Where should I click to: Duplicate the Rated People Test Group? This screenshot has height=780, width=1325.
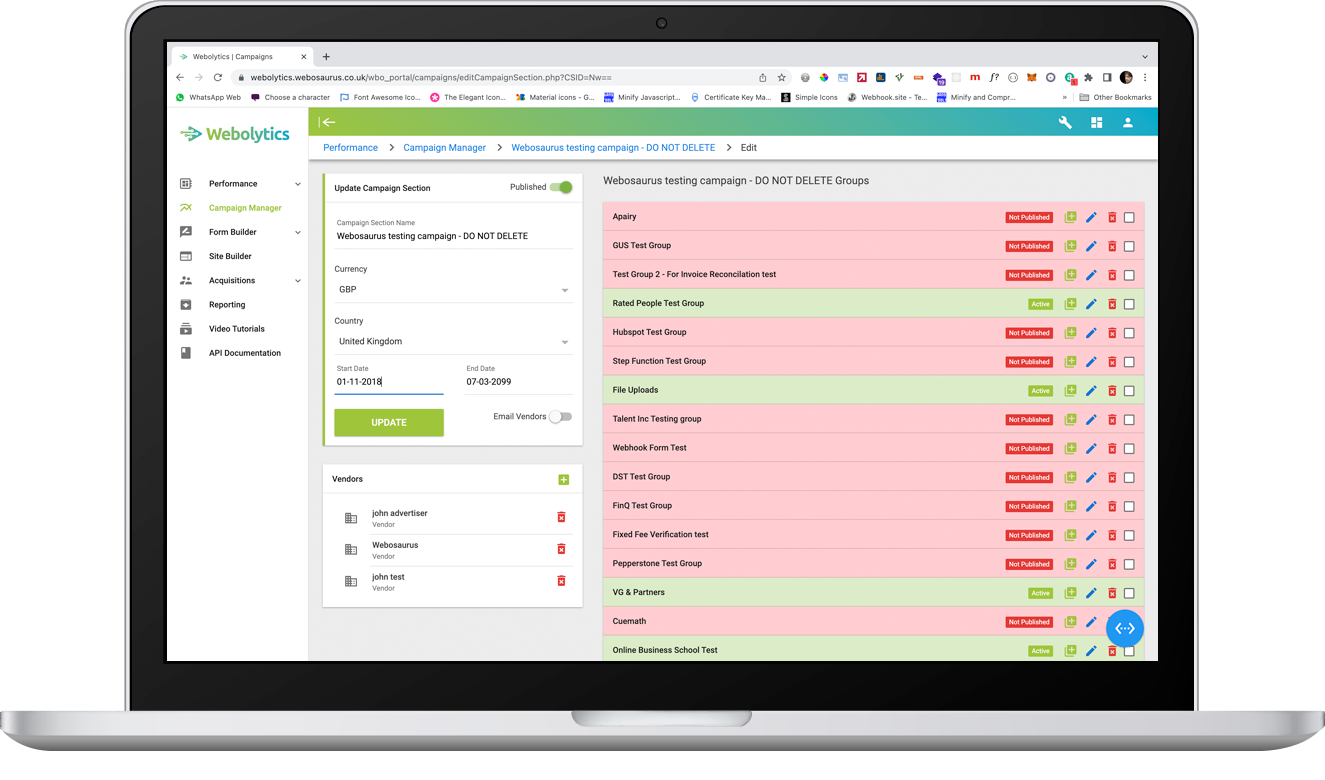1070,304
